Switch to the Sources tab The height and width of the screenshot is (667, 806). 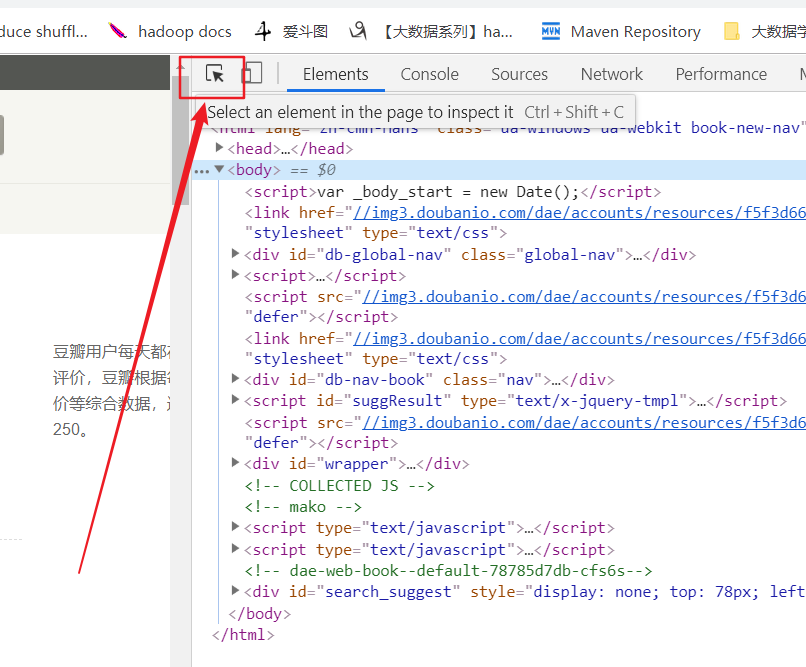point(519,75)
